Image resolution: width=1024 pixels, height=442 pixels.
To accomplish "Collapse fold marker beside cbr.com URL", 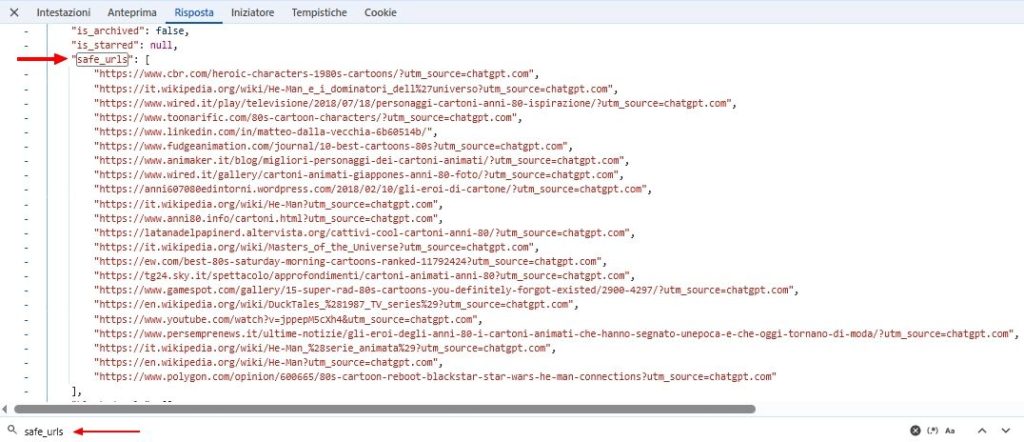I will (25, 74).
